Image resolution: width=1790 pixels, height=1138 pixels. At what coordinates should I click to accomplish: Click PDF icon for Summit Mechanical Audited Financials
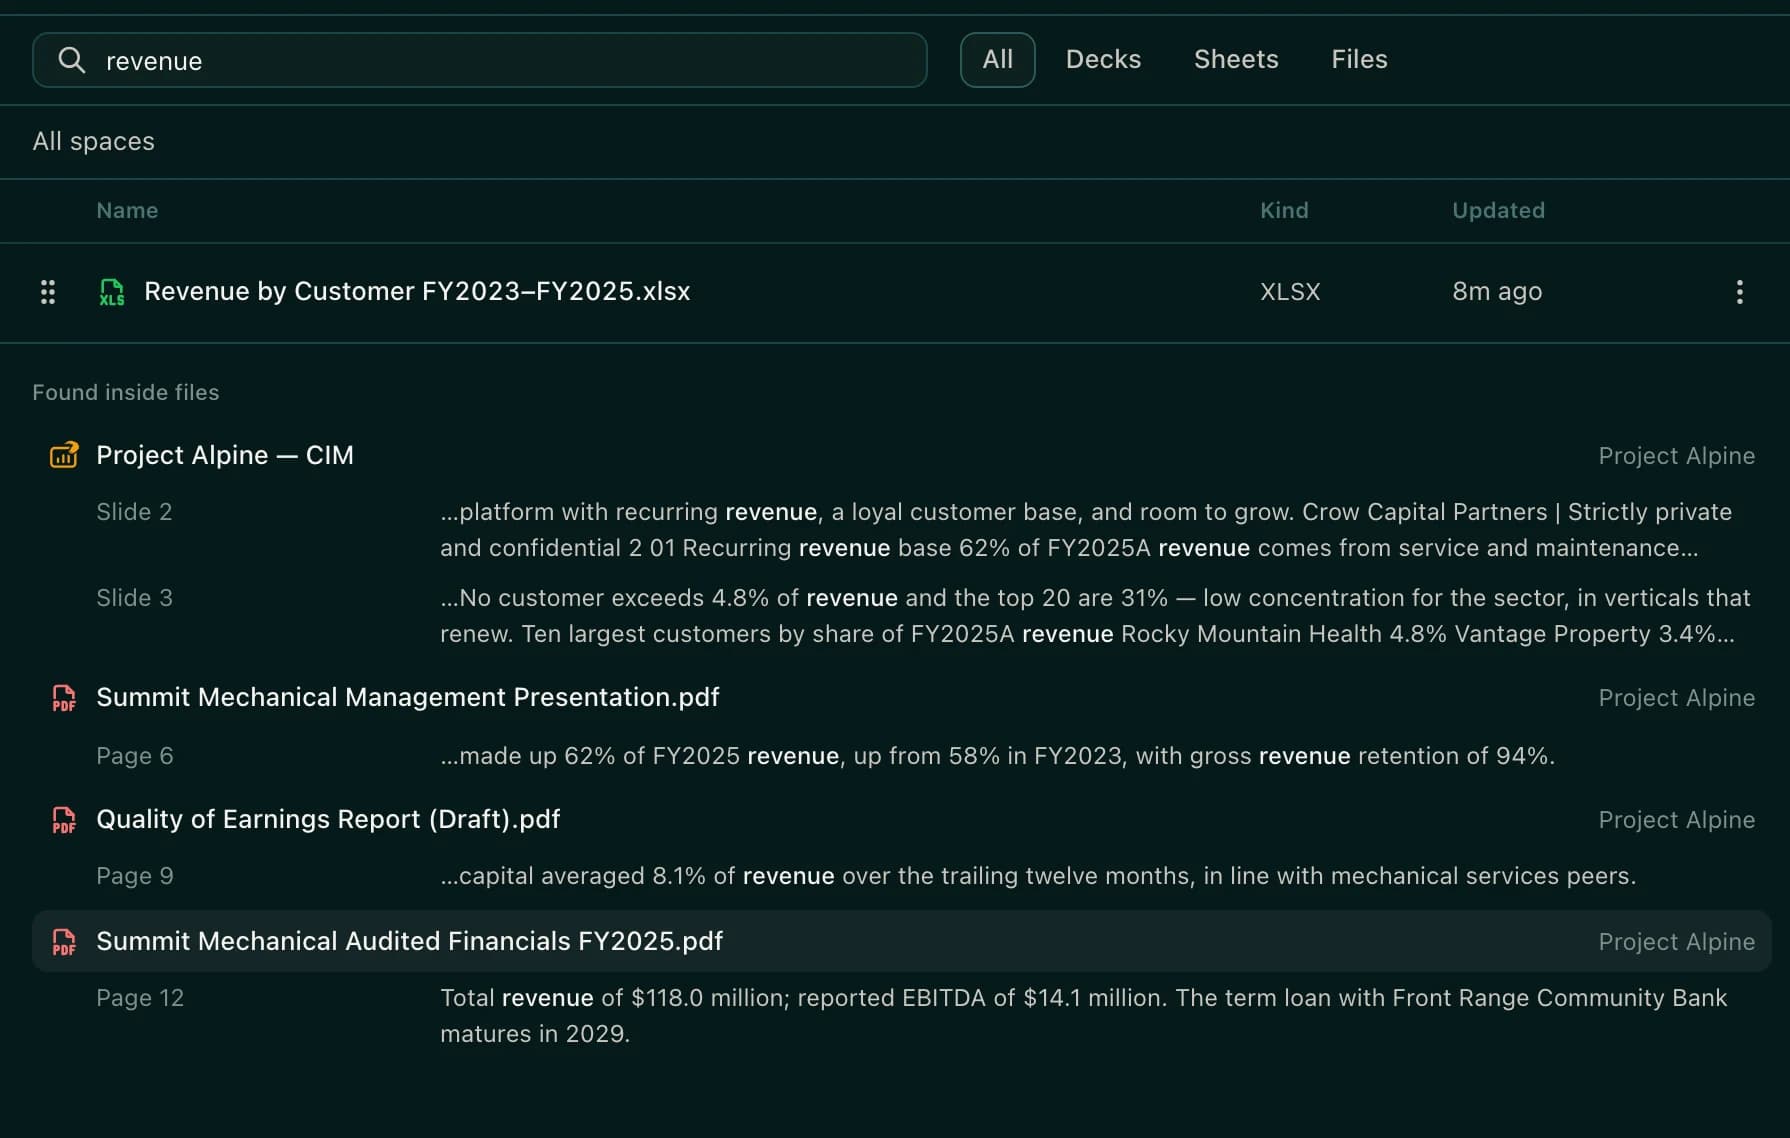coord(64,942)
